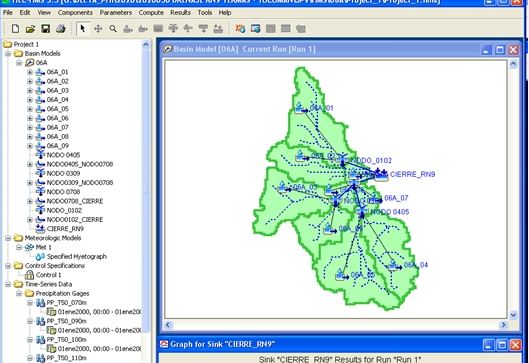
Task: Click Basin Model map scroll-left arrow
Action: [x=168, y=325]
